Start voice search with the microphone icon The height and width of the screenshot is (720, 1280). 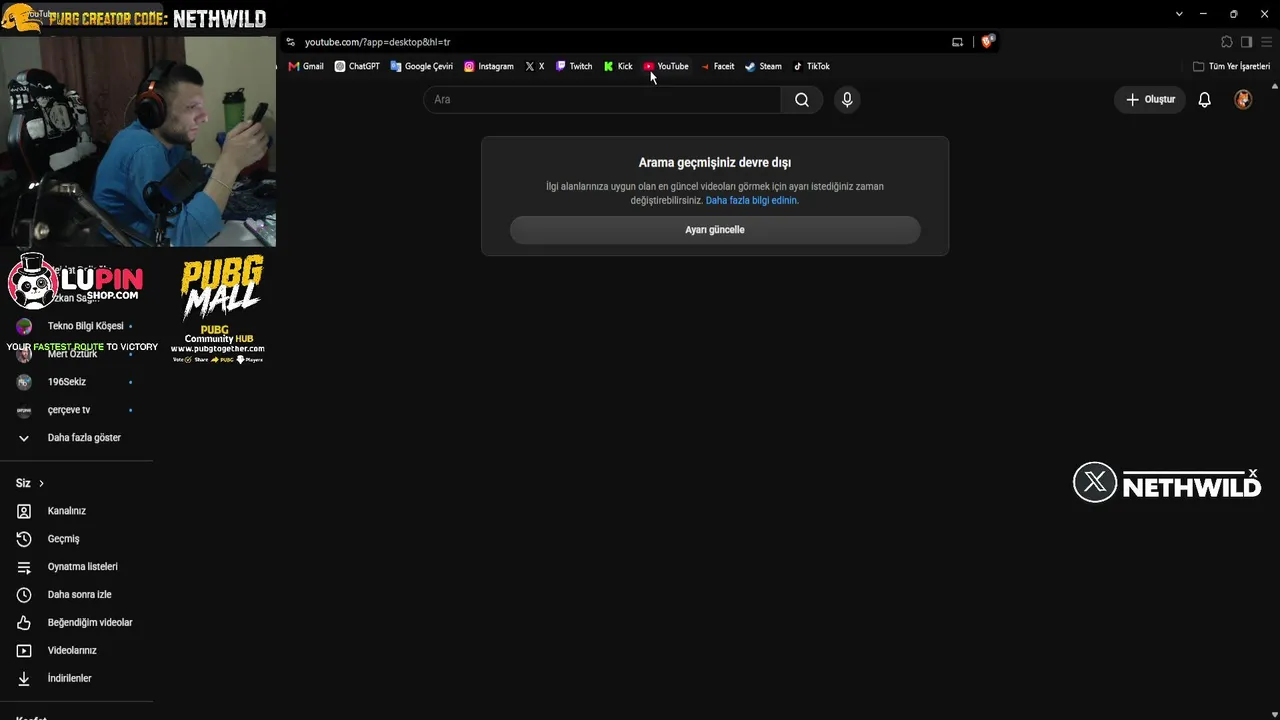pyautogui.click(x=847, y=100)
